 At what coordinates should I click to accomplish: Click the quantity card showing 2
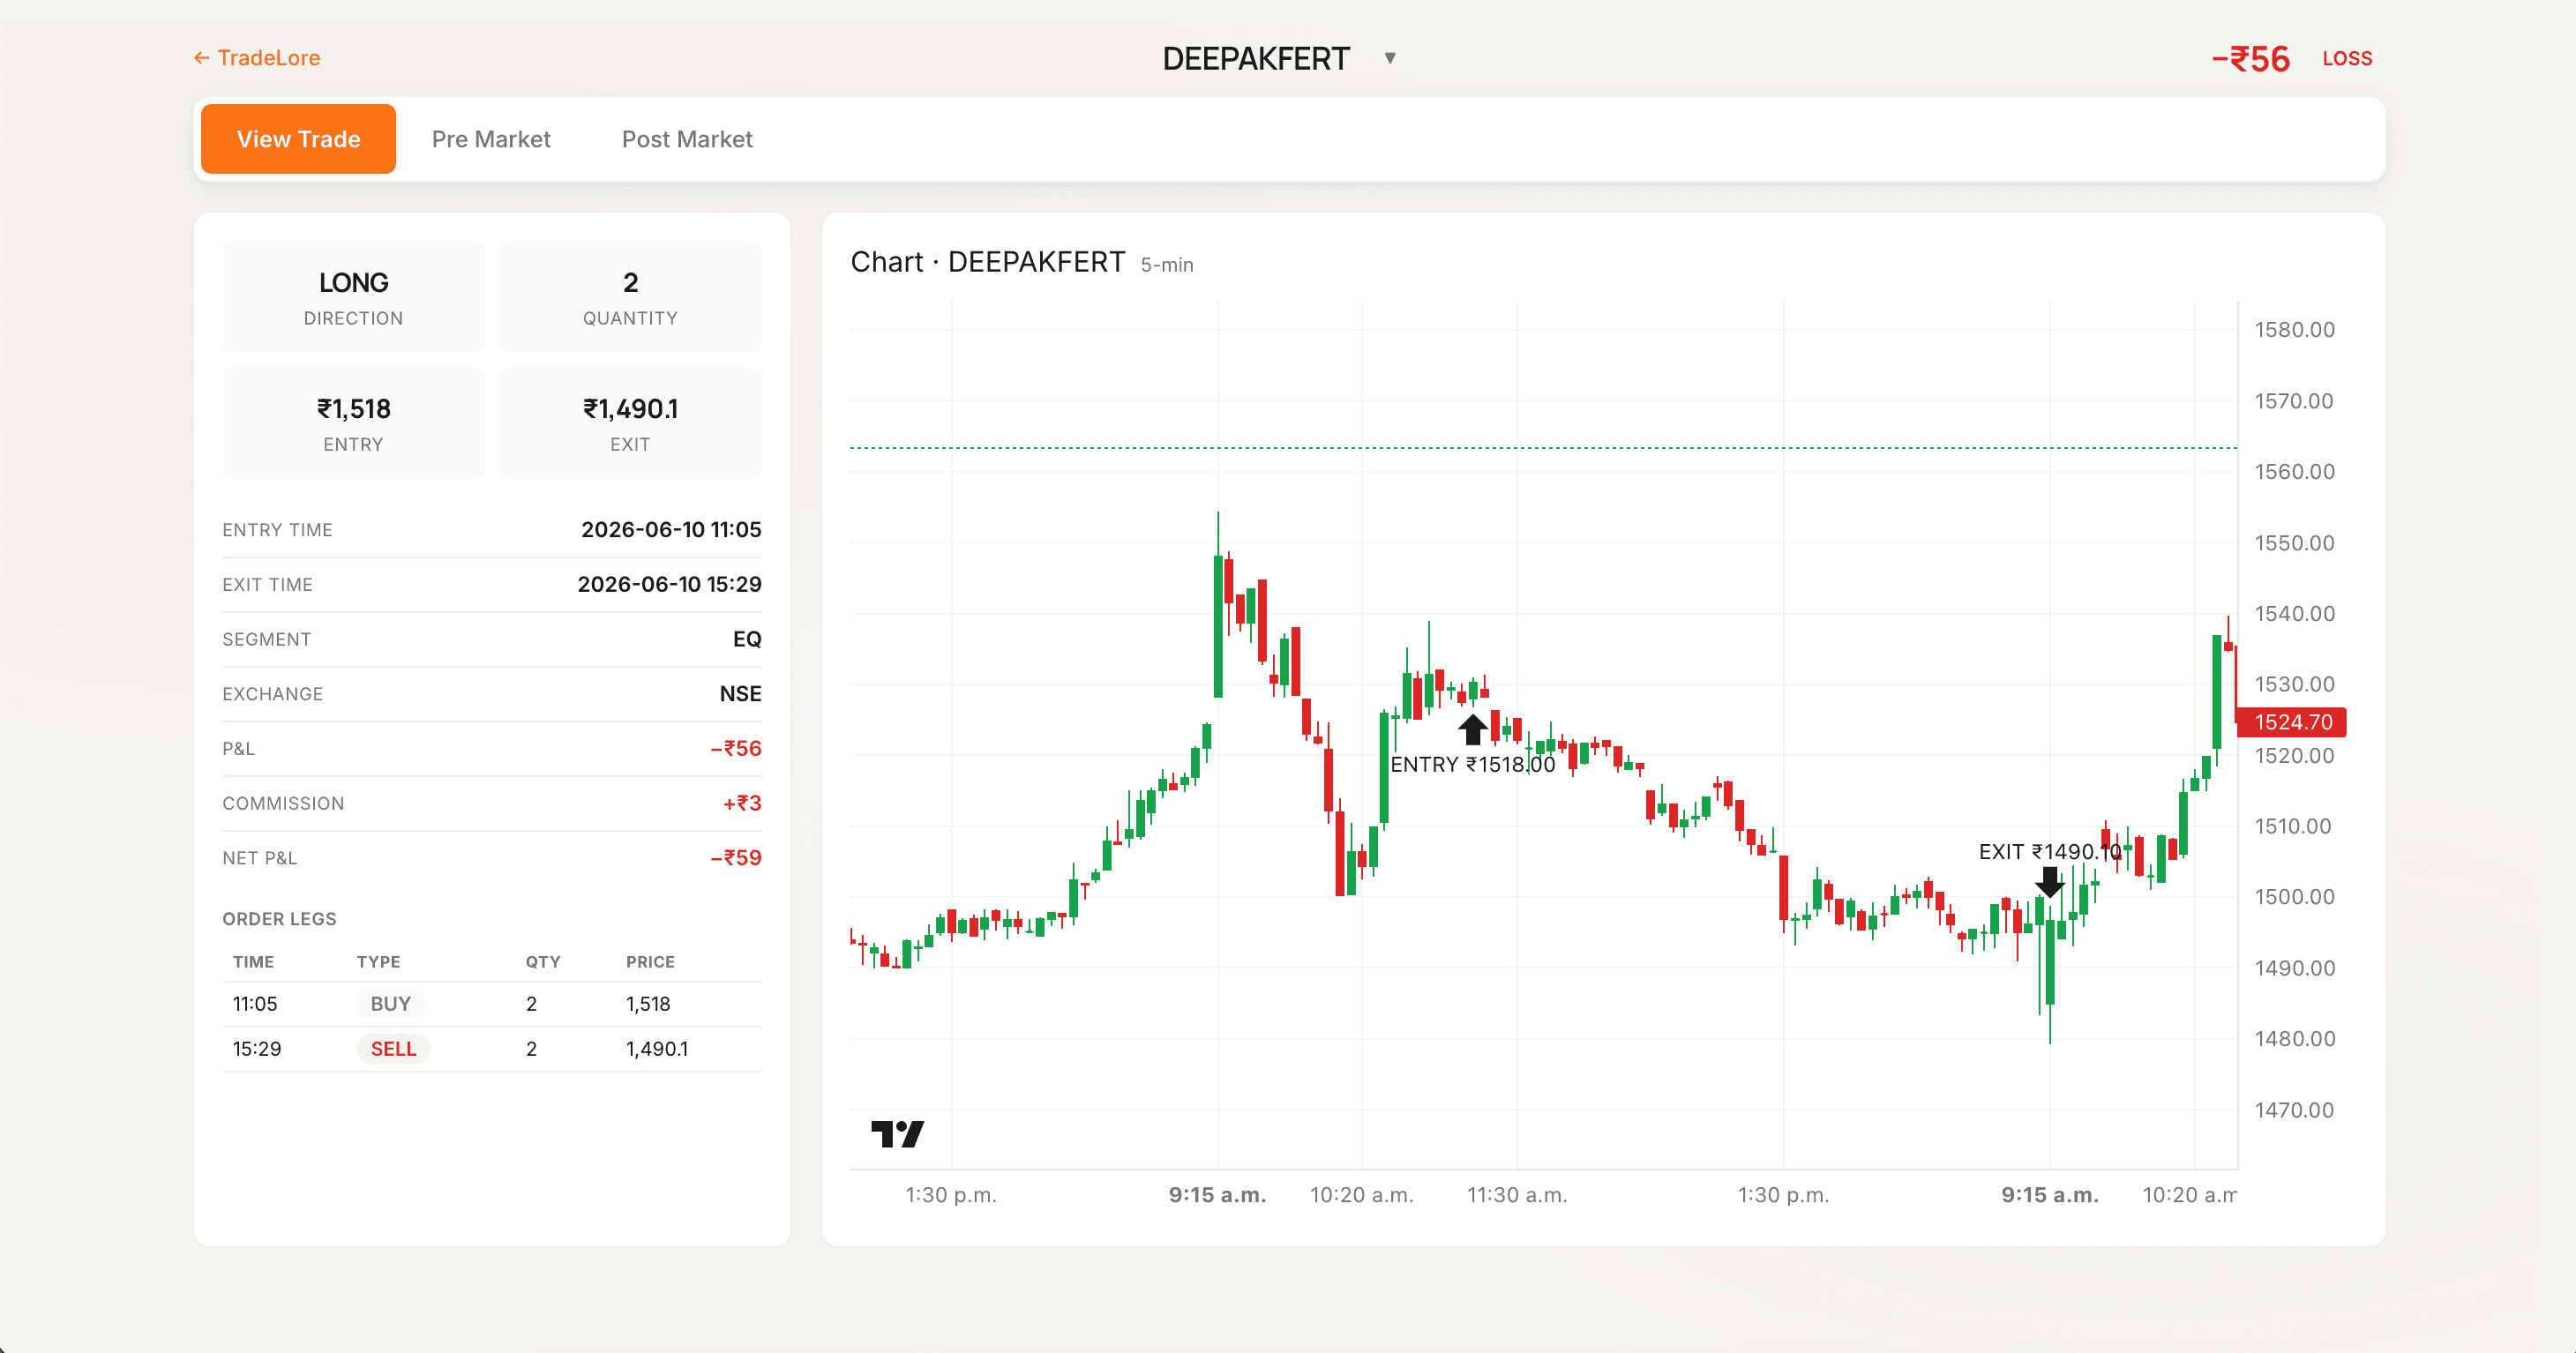tap(630, 296)
